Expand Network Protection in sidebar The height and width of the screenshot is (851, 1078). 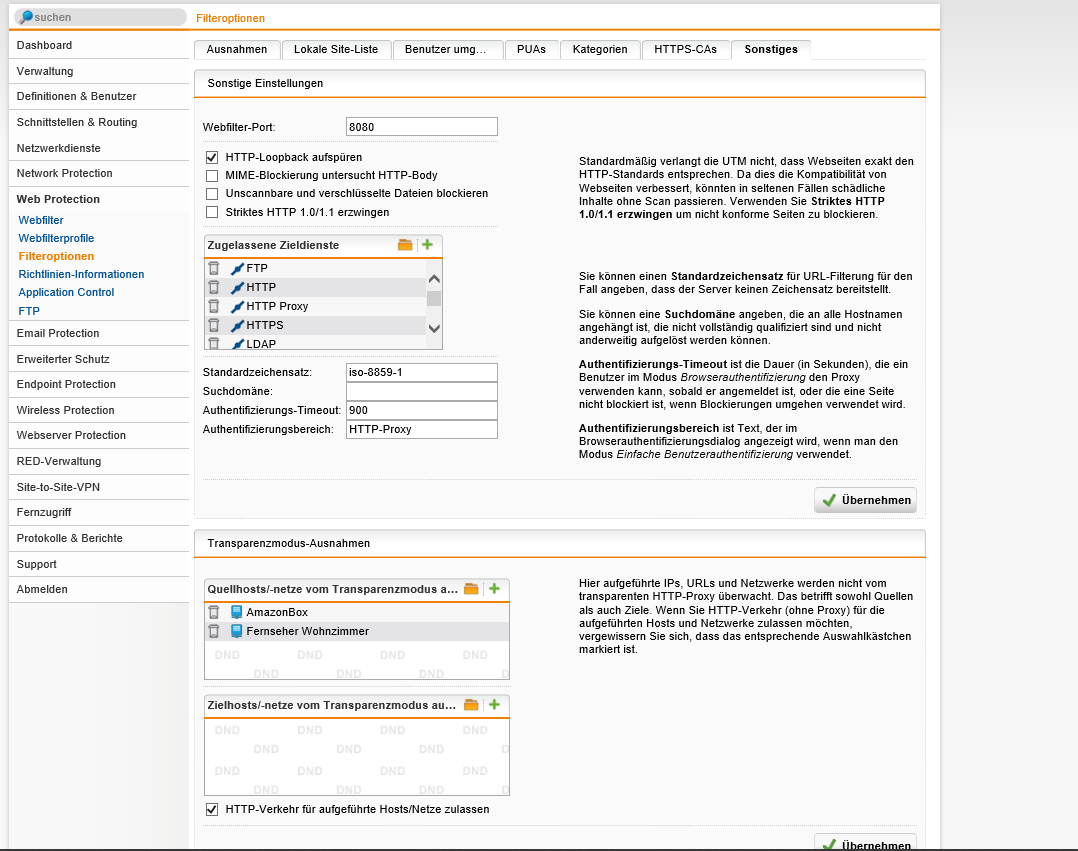click(x=64, y=173)
